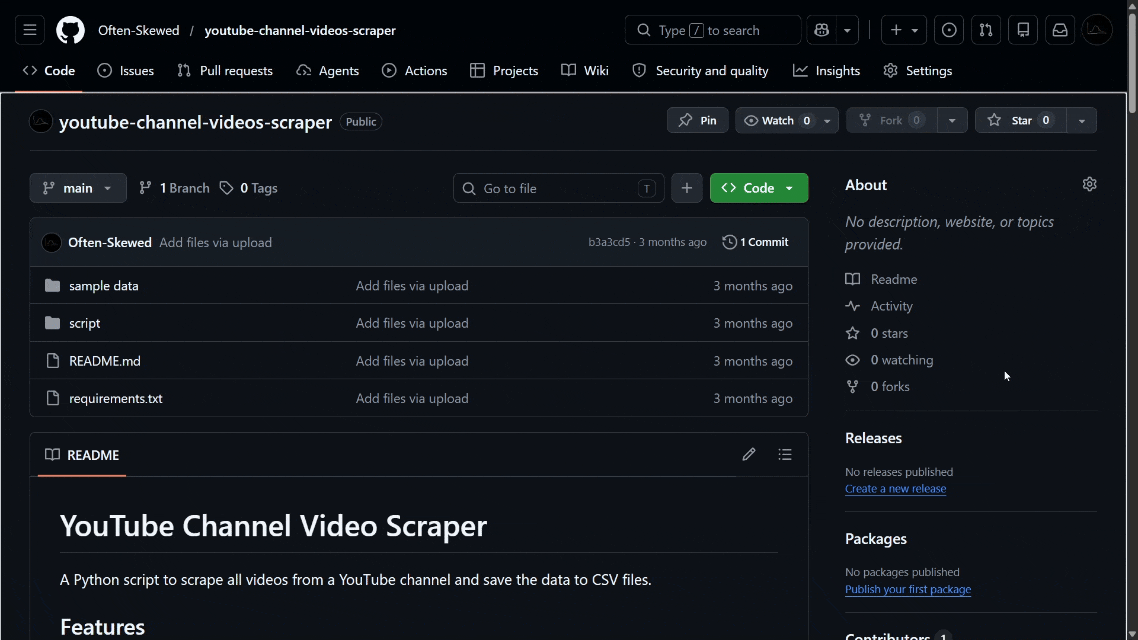The width and height of the screenshot is (1138, 640).
Task: Open the Insights tab
Action: (827, 70)
